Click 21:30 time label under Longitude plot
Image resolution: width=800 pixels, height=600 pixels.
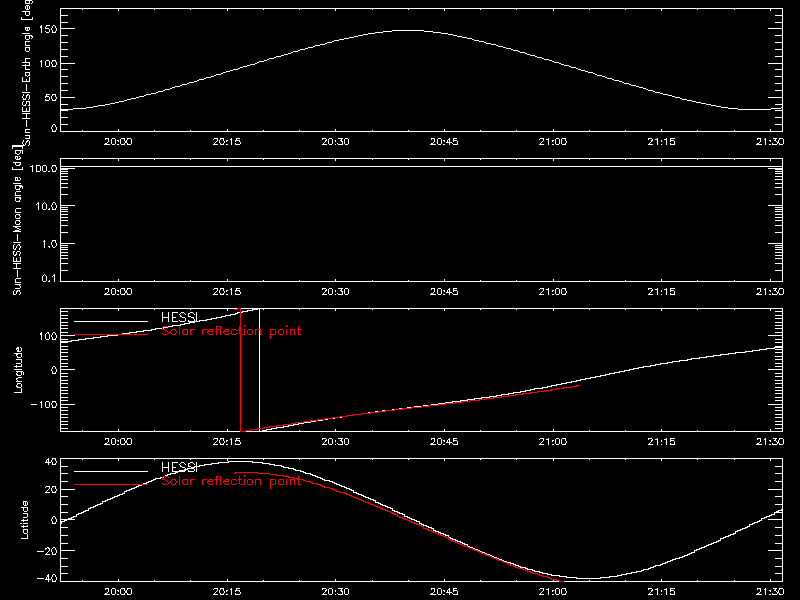point(770,441)
